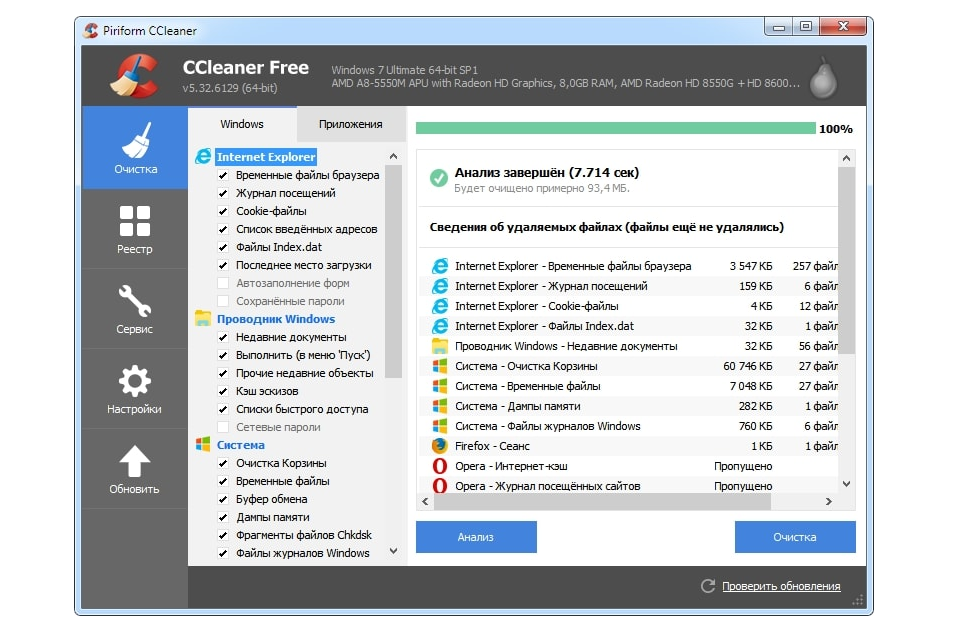Uncheck Недавние документы checkbox

tap(223, 337)
